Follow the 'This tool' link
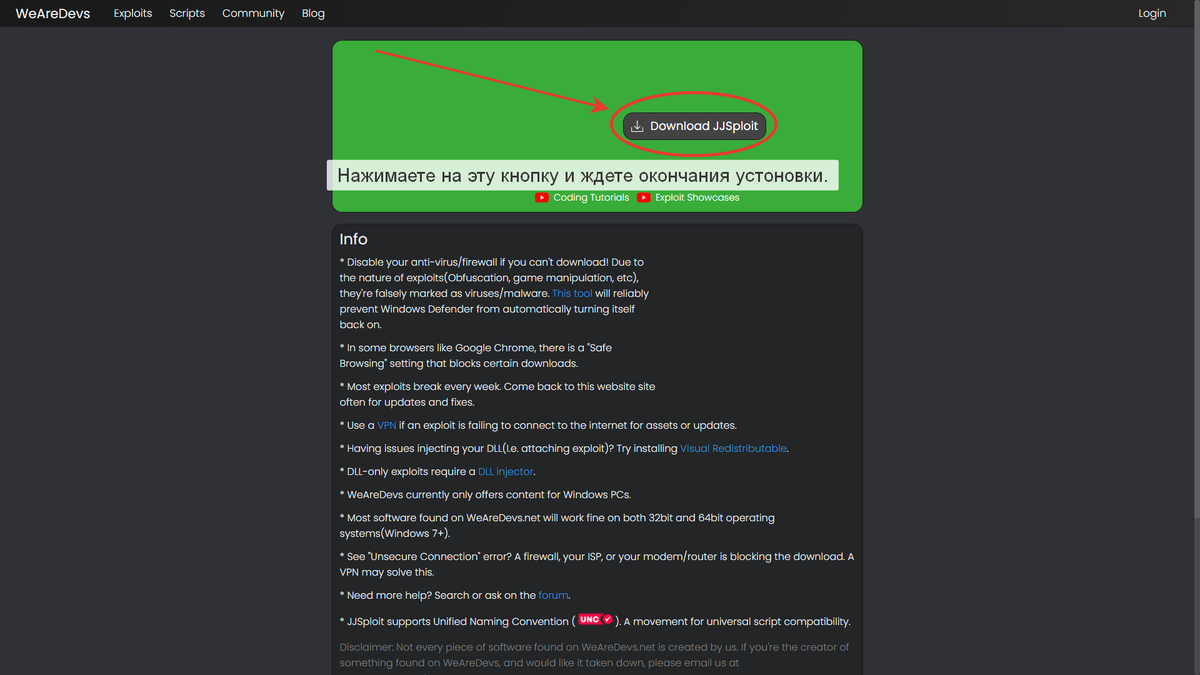Image resolution: width=1200 pixels, height=675 pixels. click(572, 294)
